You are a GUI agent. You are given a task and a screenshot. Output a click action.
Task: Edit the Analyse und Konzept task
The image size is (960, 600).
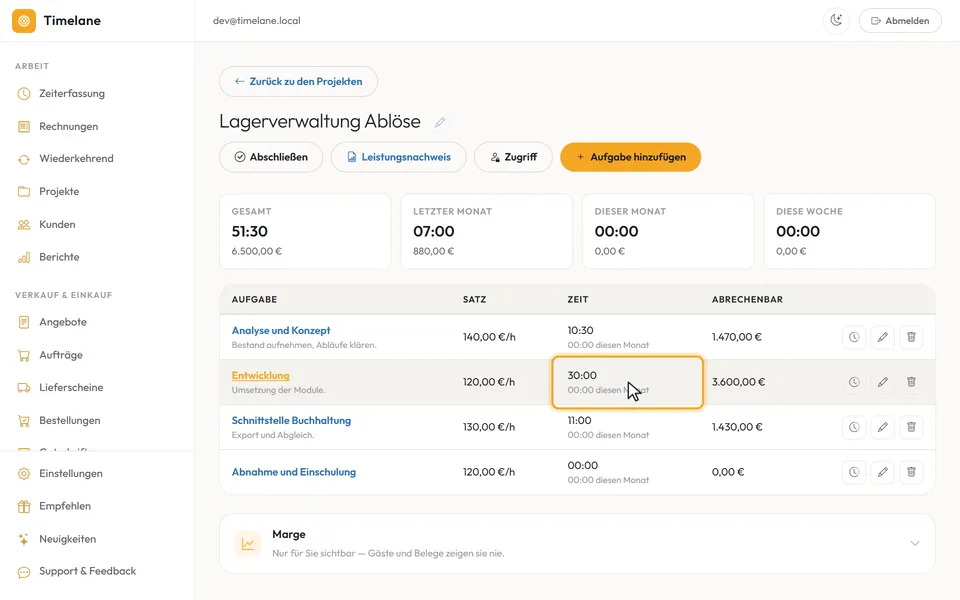click(x=883, y=337)
